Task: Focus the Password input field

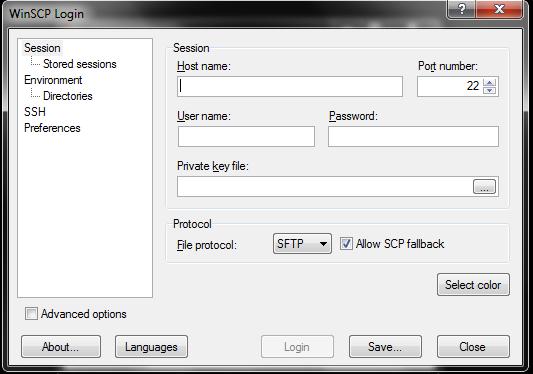Action: pyautogui.click(x=413, y=136)
